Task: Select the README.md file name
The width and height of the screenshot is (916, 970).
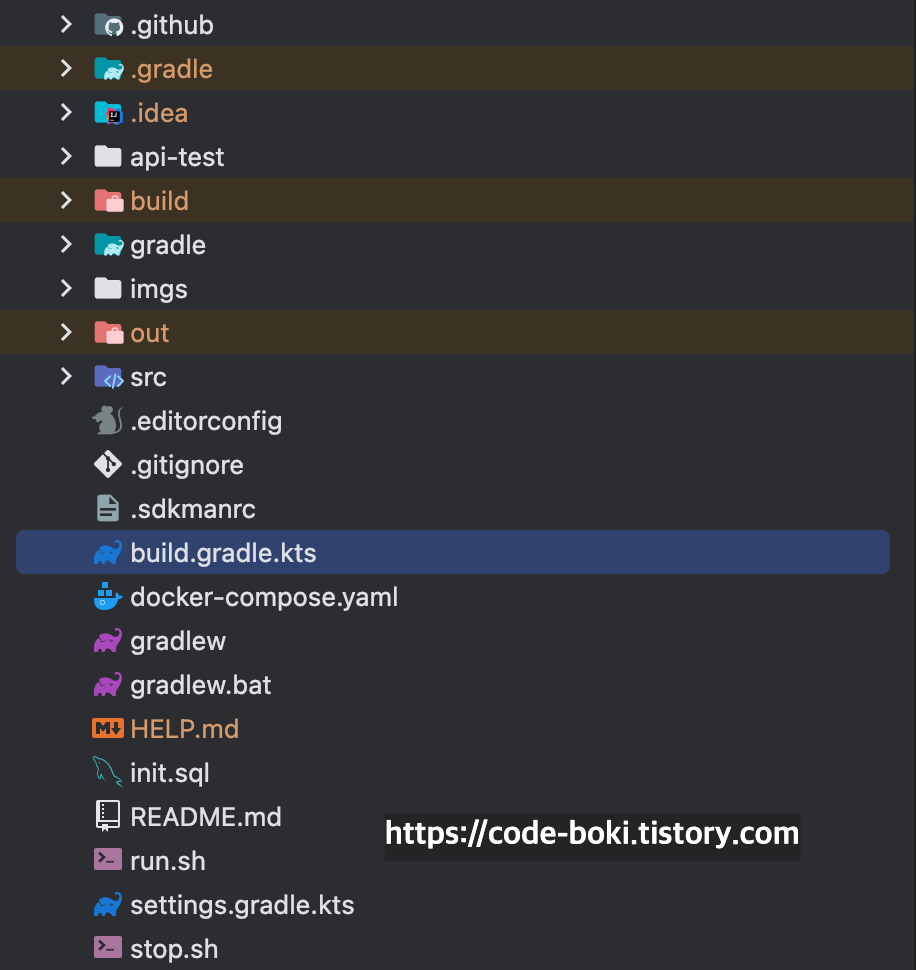Action: 206,818
